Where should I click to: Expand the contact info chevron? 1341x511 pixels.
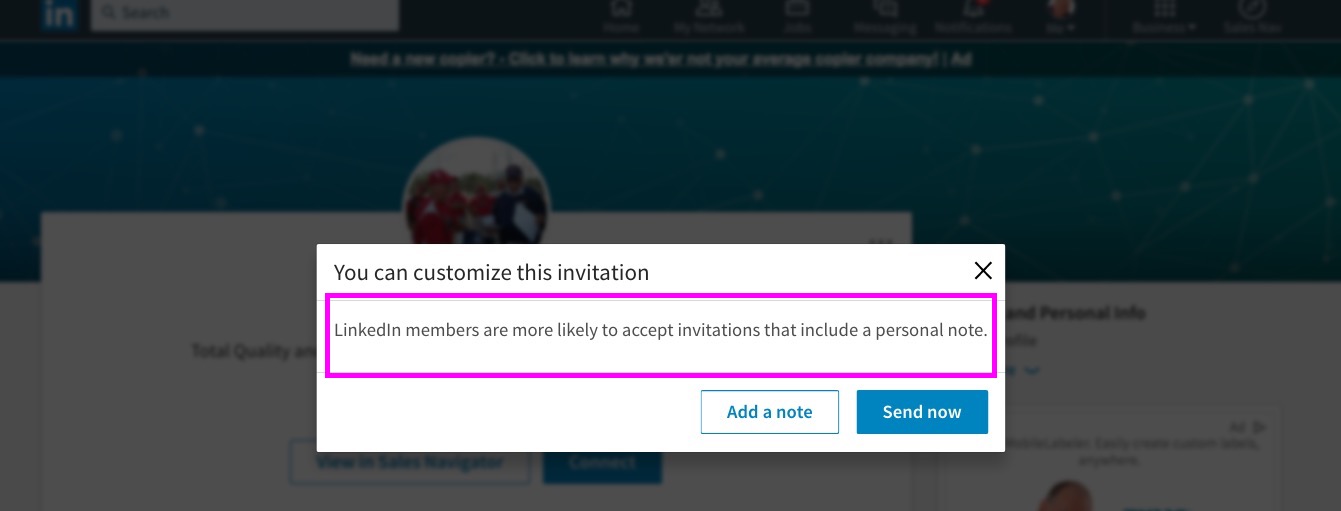click(x=1032, y=371)
